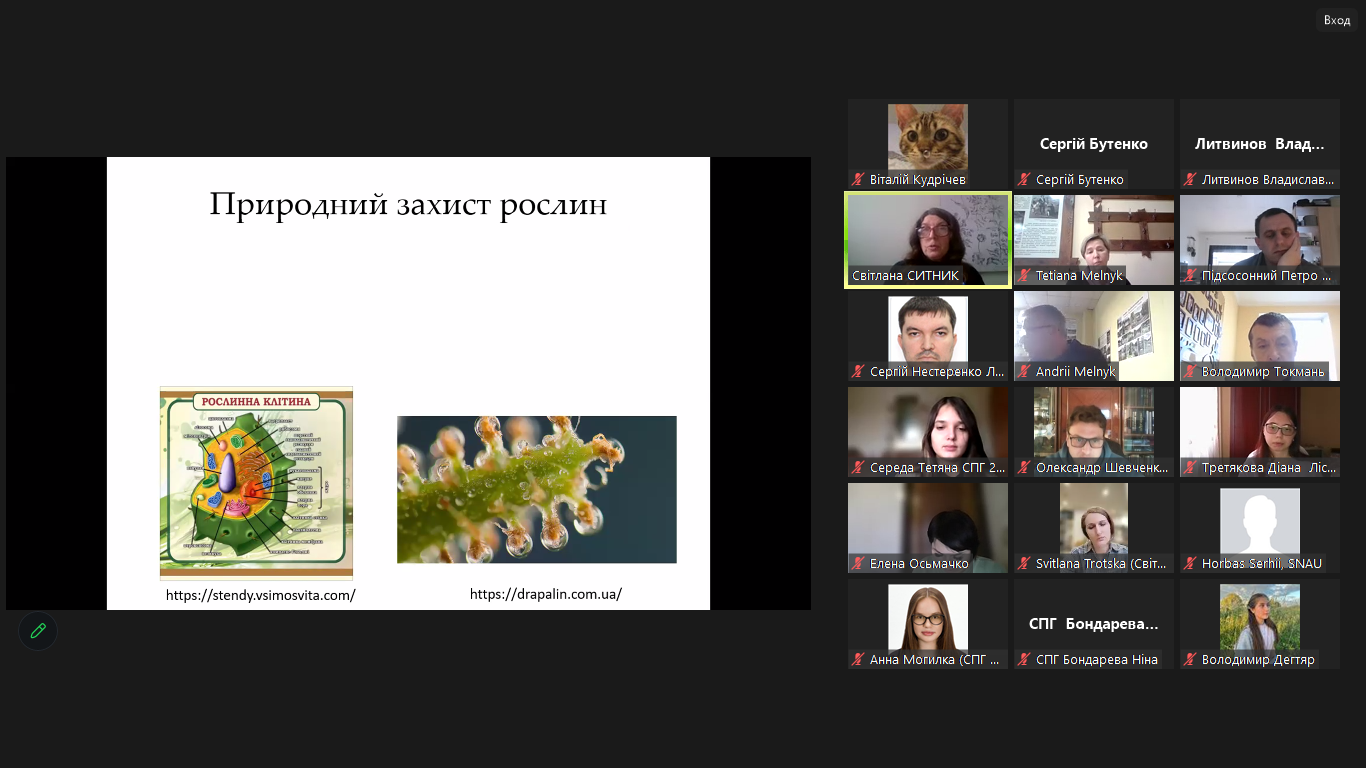Click muted mic icon on Елена Осьмачко tile
The height and width of the screenshot is (768, 1366).
point(858,564)
